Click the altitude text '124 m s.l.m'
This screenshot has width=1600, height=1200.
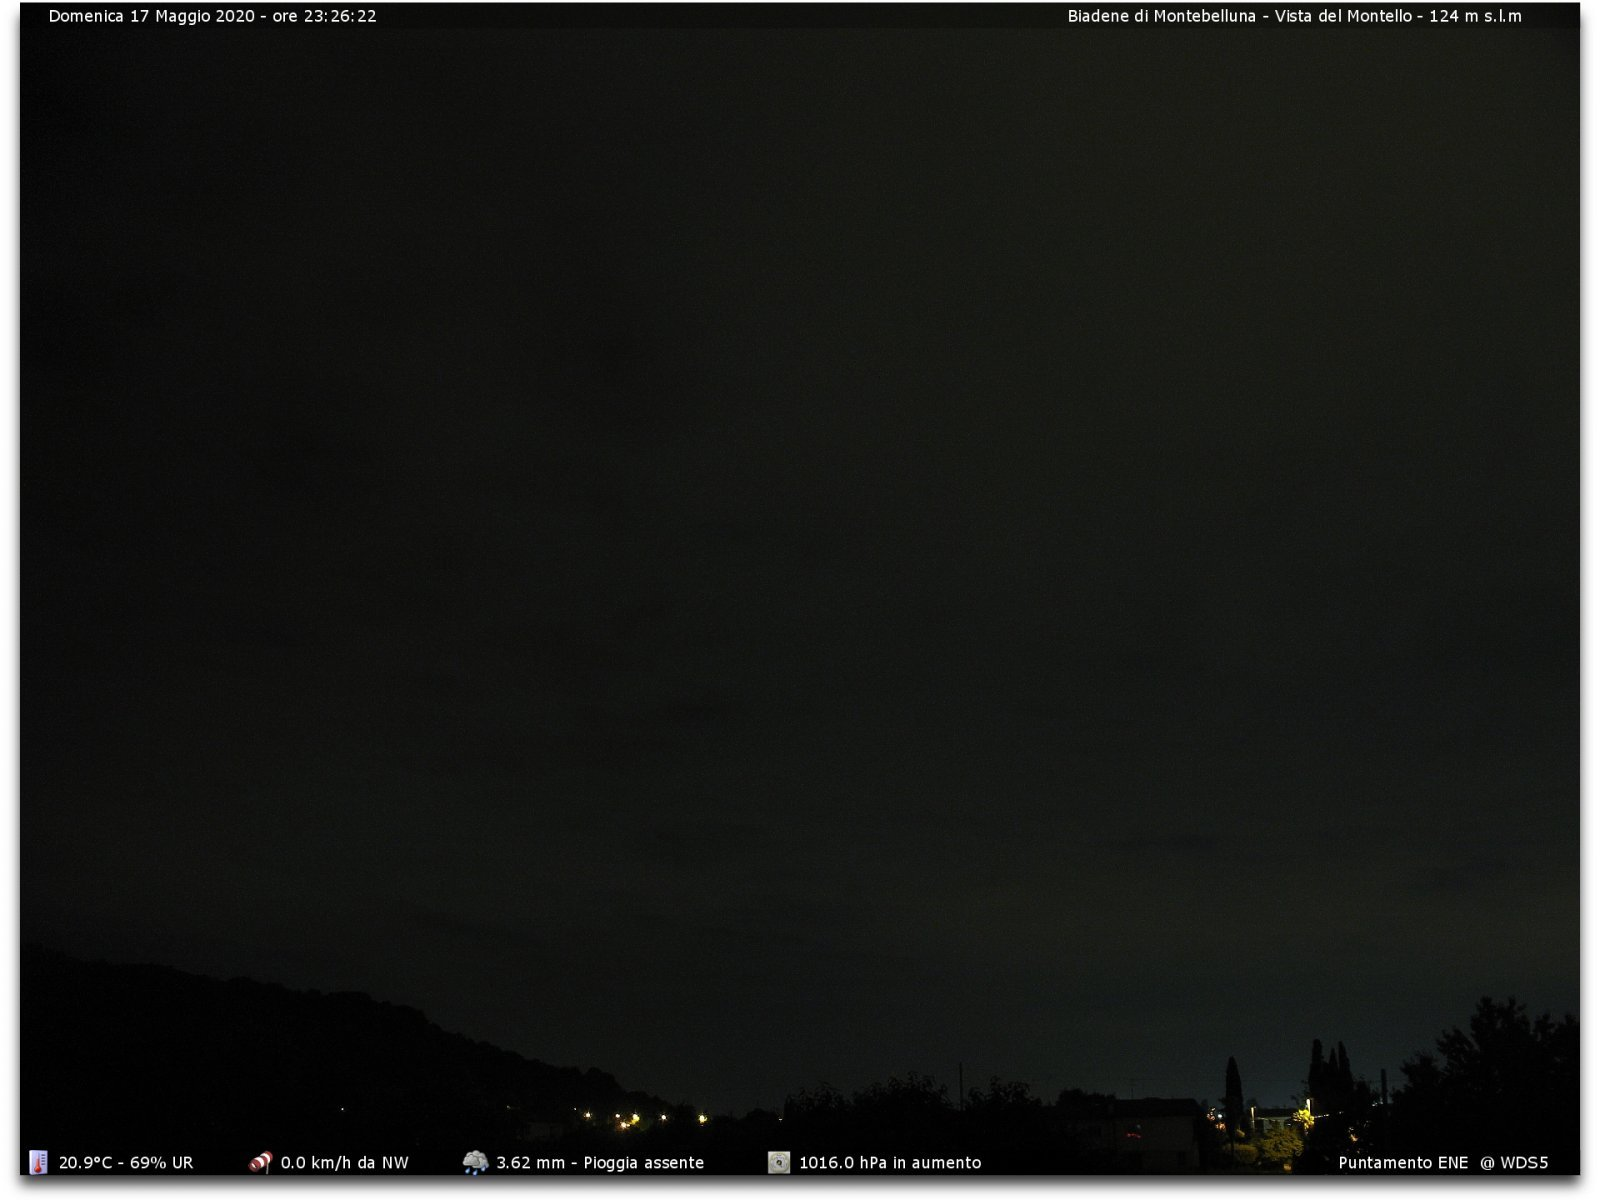point(1476,16)
